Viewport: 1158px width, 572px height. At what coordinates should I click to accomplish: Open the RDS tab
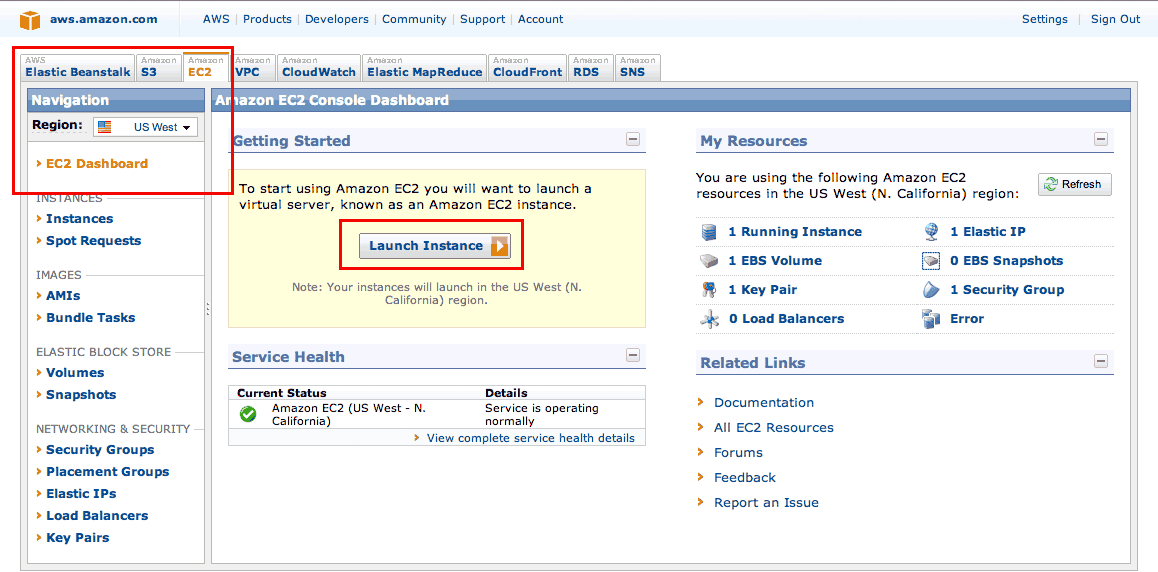[592, 67]
